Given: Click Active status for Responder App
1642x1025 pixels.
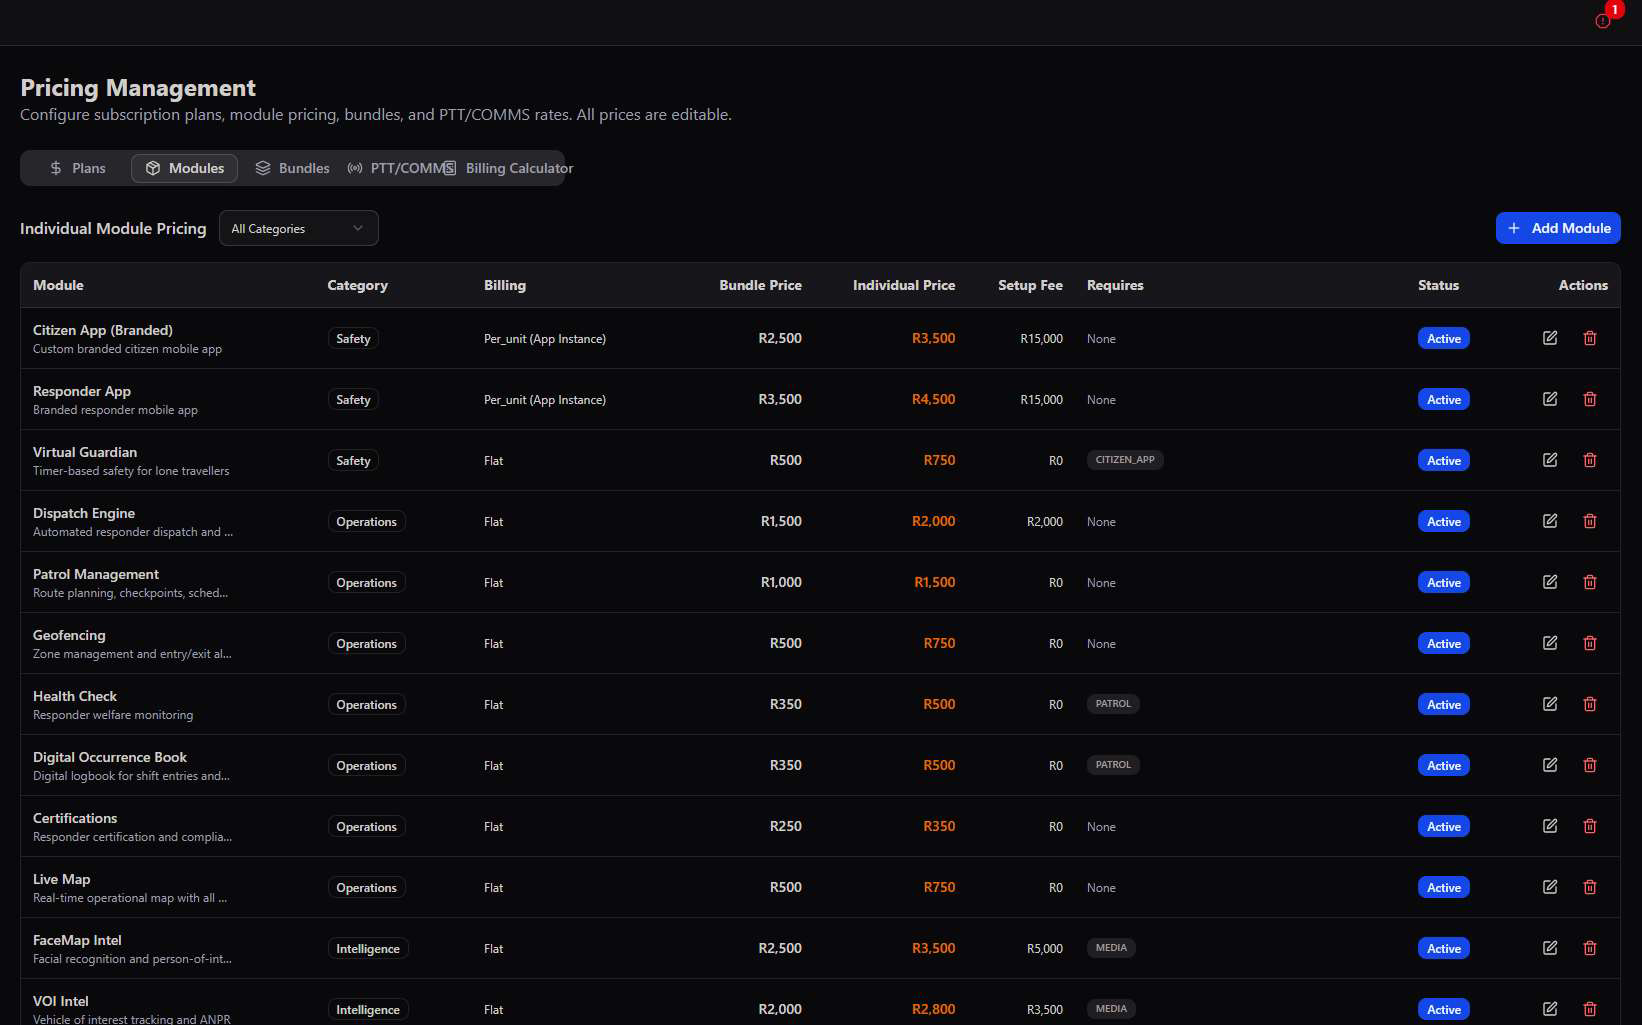Looking at the screenshot, I should (x=1444, y=399).
